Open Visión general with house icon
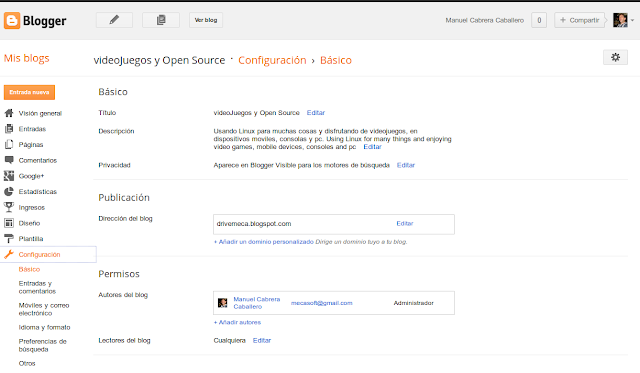The image size is (640, 373). [x=9, y=113]
